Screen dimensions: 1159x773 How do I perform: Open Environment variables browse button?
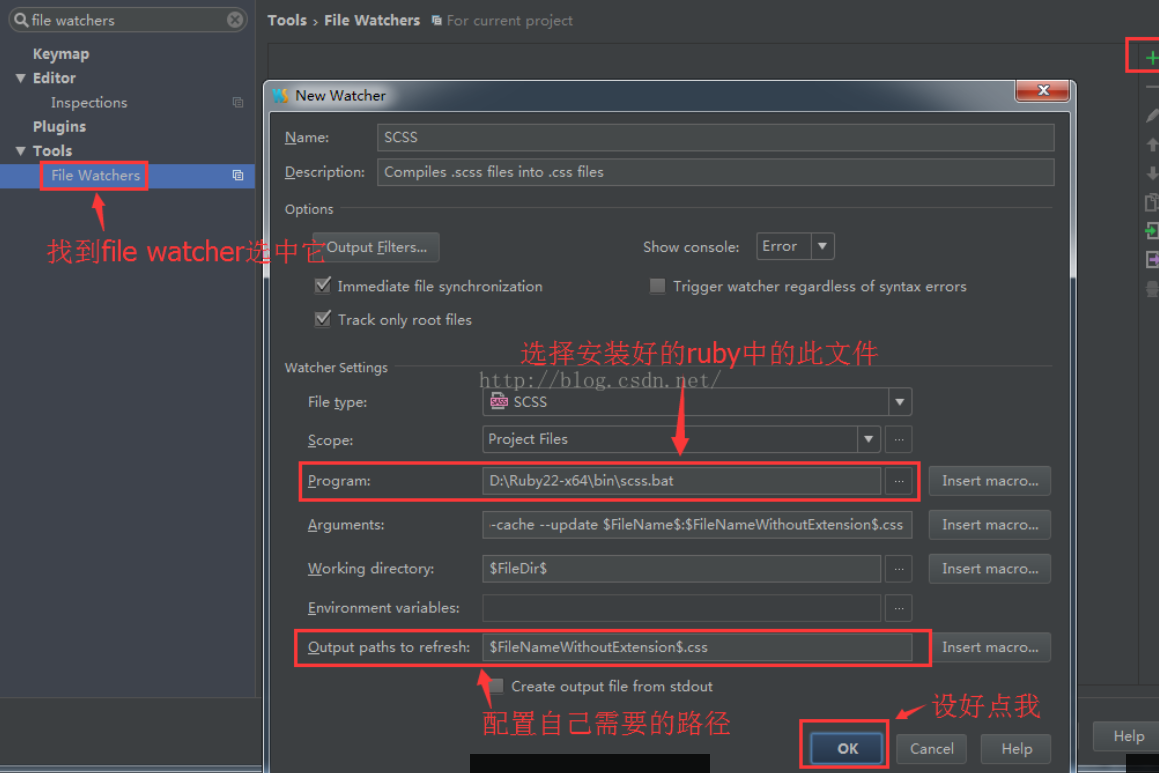pyautogui.click(x=899, y=608)
